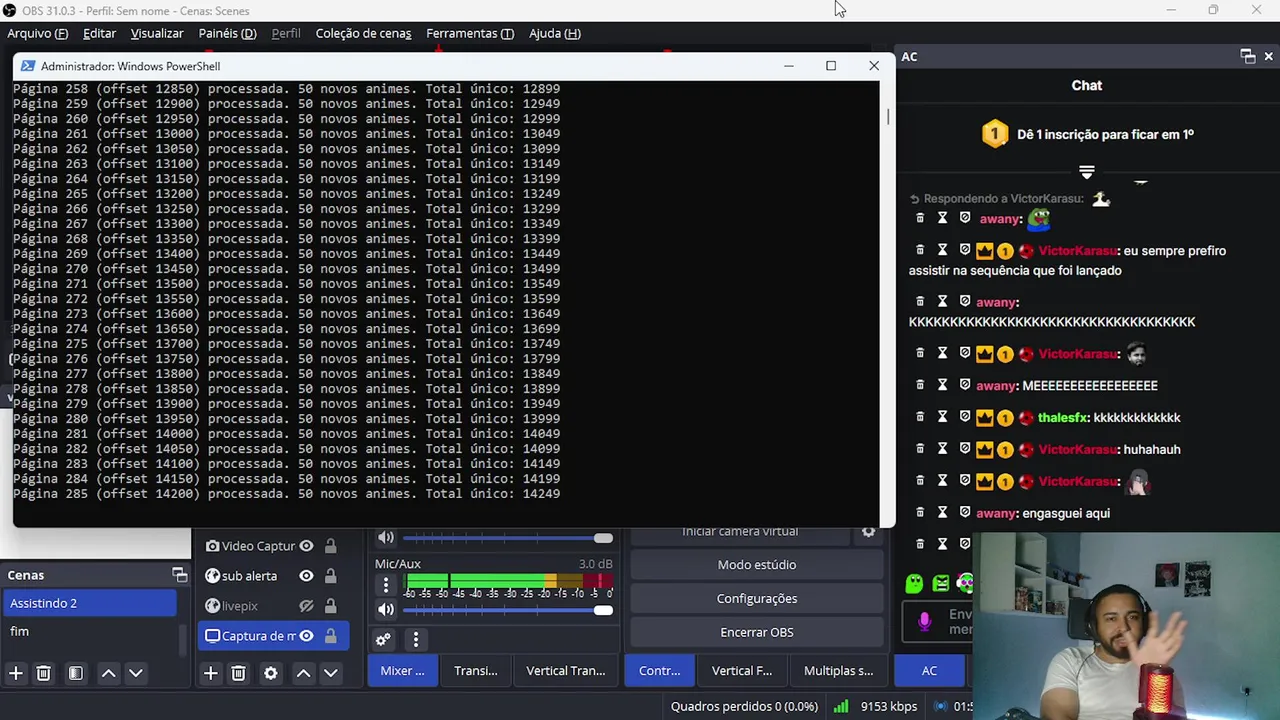Select the angry green square emote
This screenshot has height=720, width=1280.
pos(941,583)
